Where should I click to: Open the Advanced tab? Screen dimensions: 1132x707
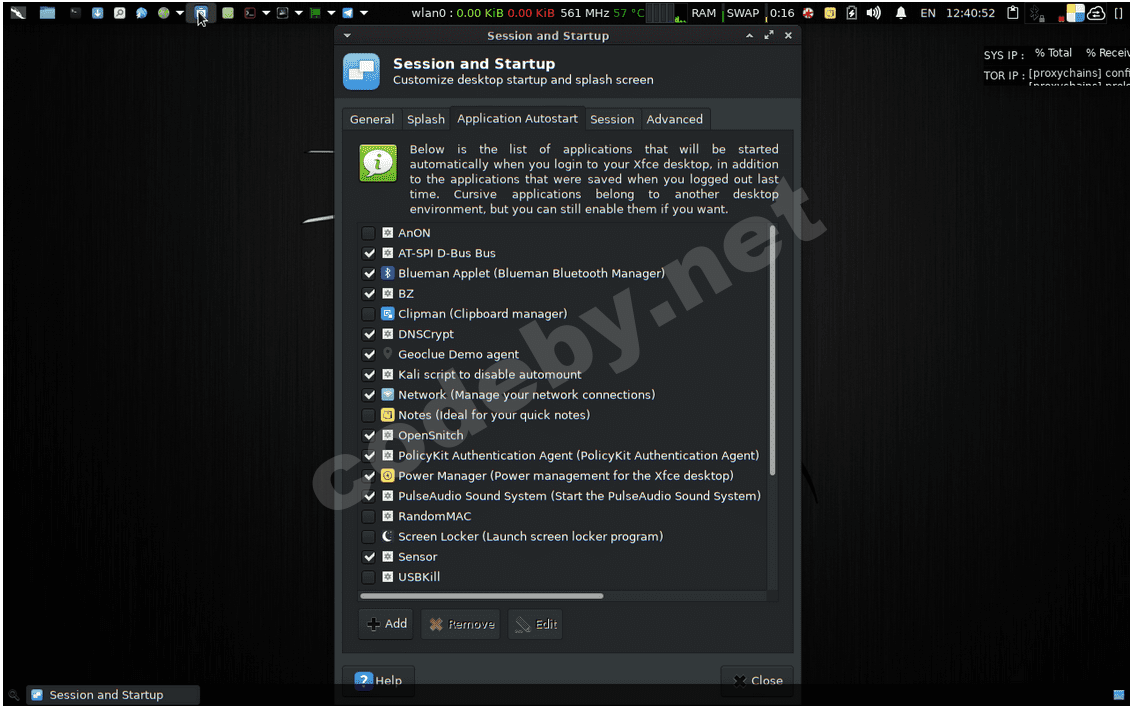point(674,119)
